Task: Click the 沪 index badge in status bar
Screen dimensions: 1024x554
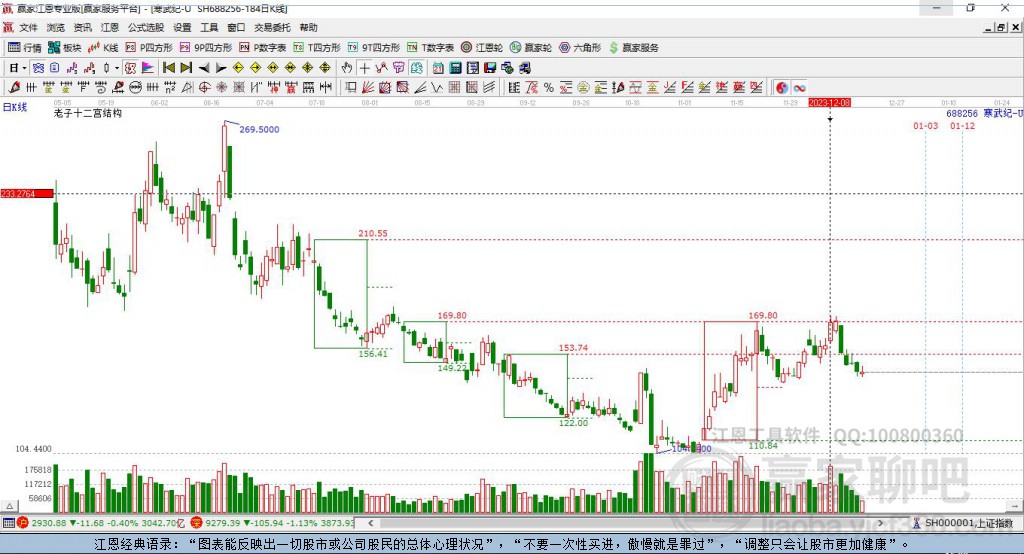Action: tap(23, 523)
